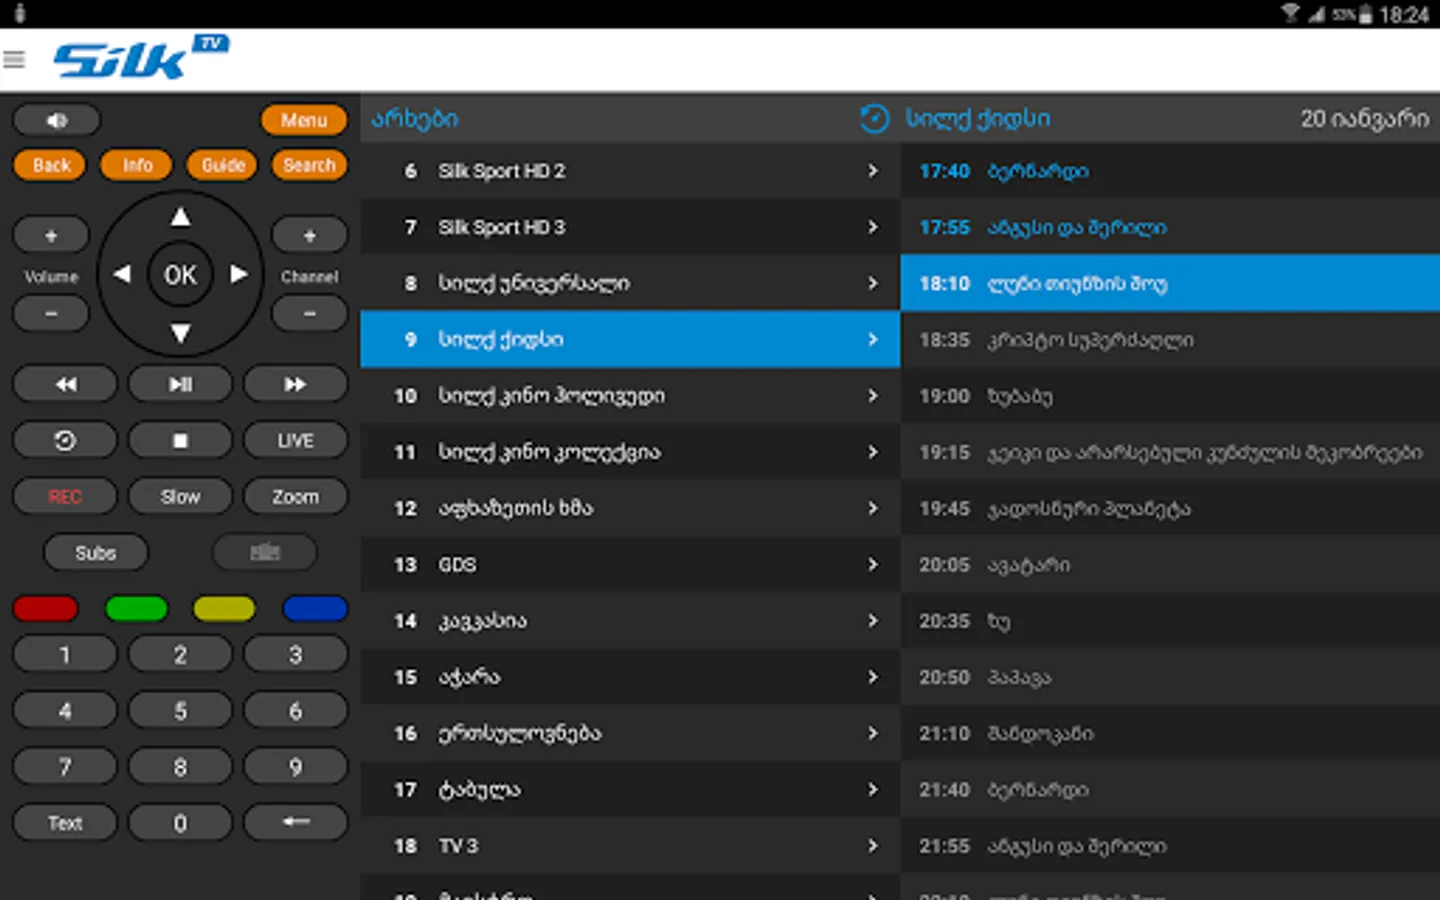
Task: Click the blue color button
Action: 315,608
